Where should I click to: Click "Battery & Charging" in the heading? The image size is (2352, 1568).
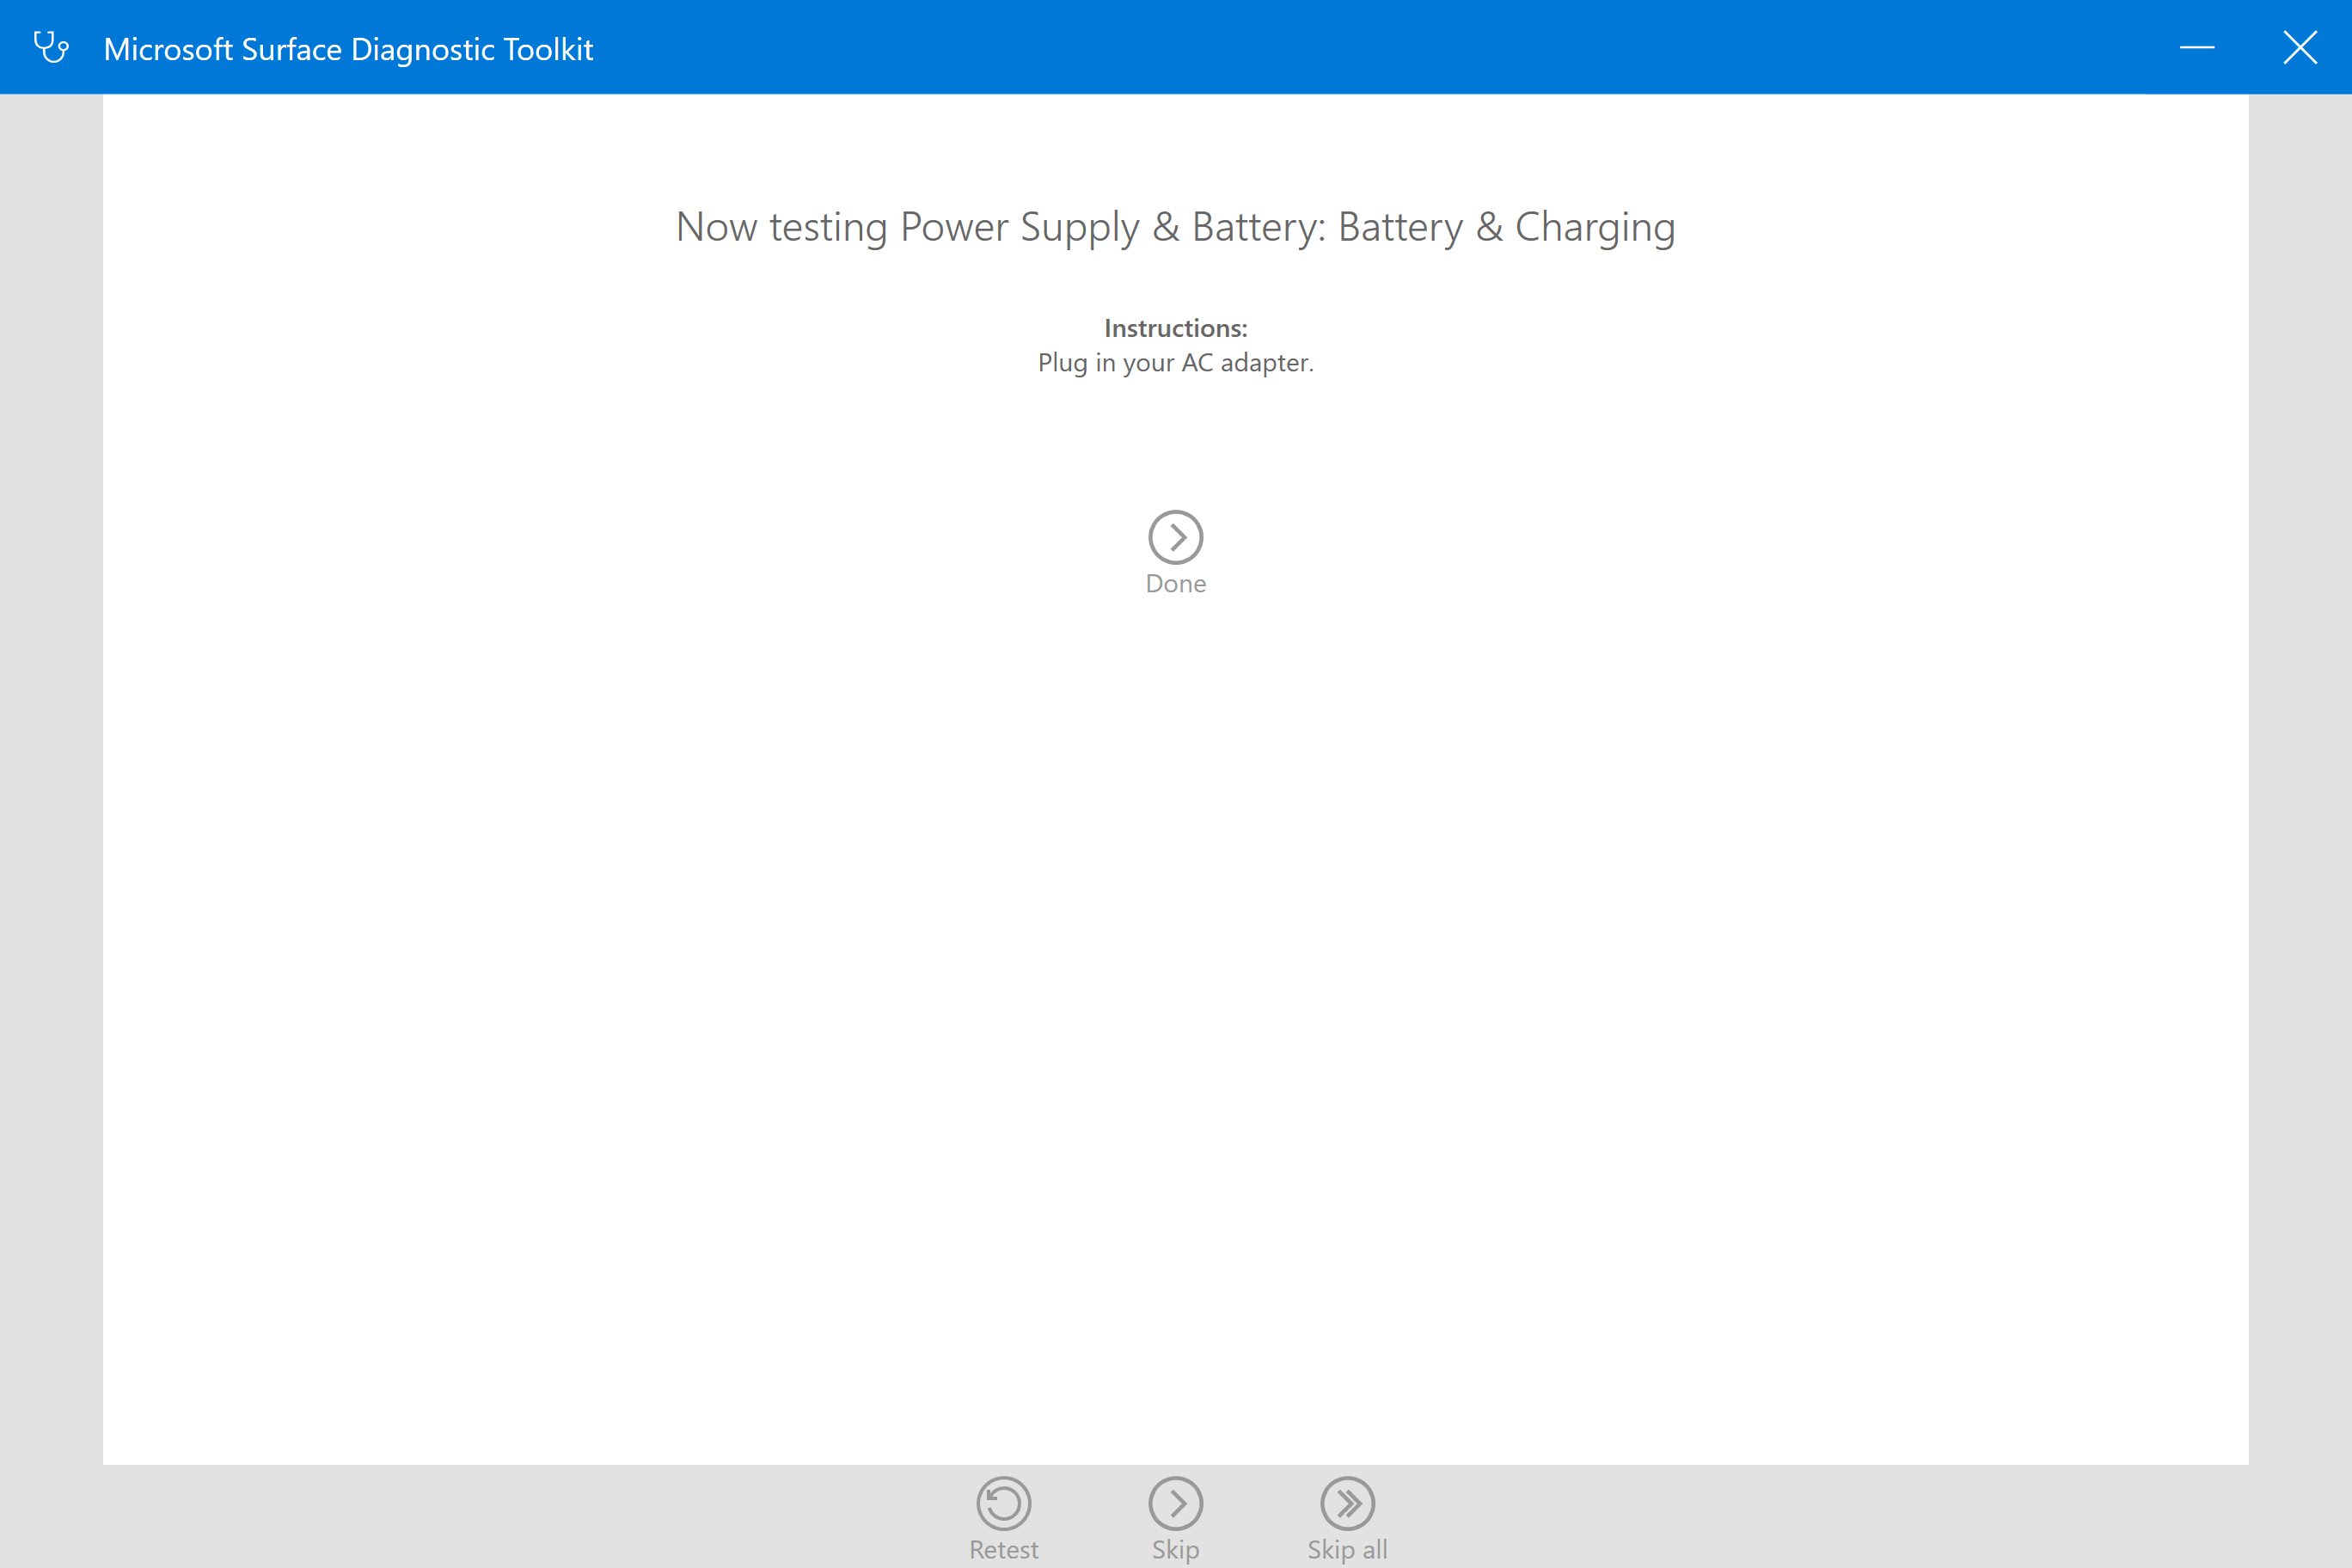pyautogui.click(x=1506, y=227)
